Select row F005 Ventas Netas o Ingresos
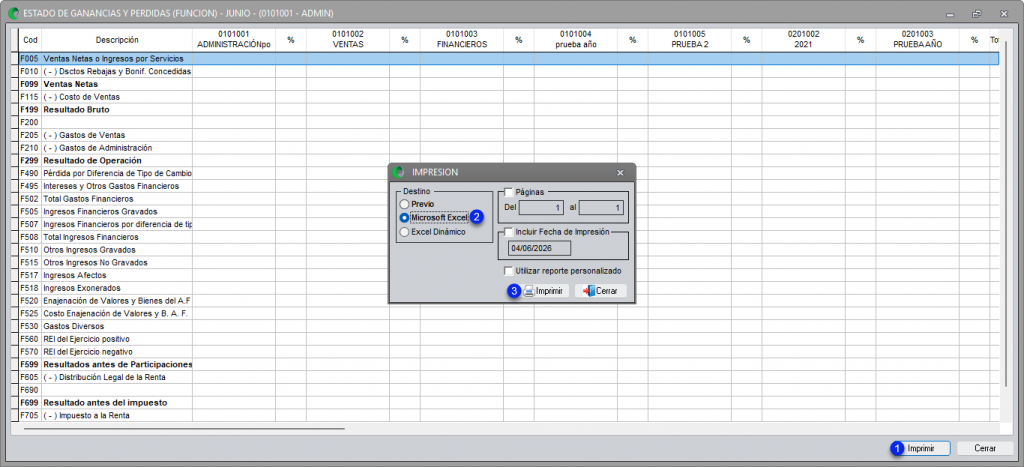 (x=509, y=59)
